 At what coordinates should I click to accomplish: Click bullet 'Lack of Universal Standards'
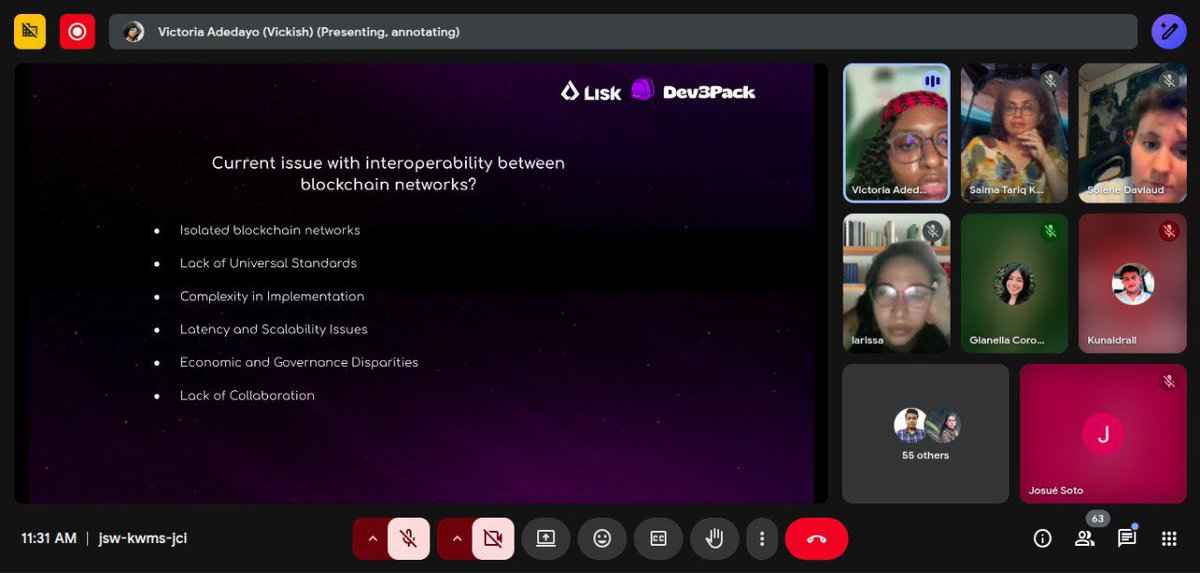pos(268,263)
